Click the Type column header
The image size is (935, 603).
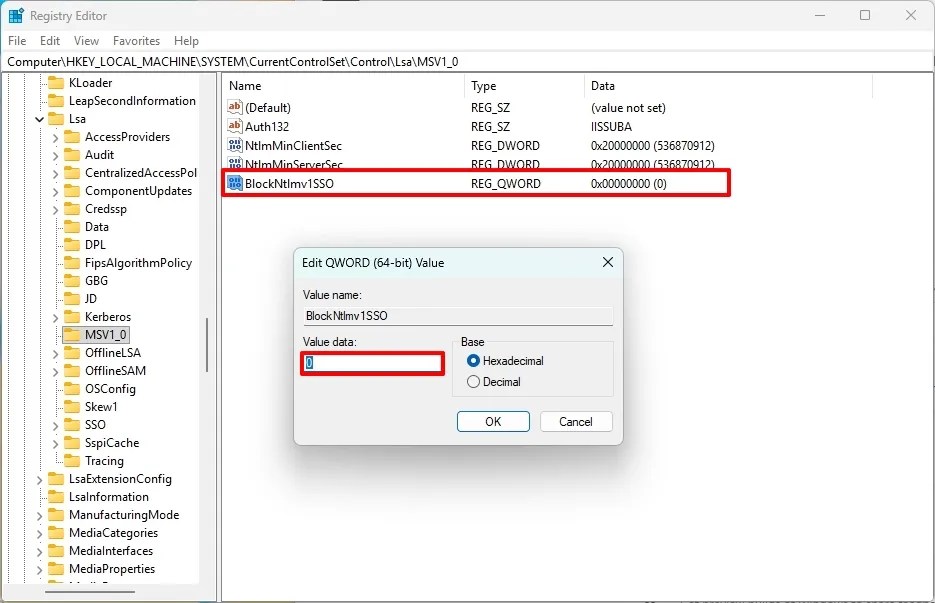tap(524, 86)
